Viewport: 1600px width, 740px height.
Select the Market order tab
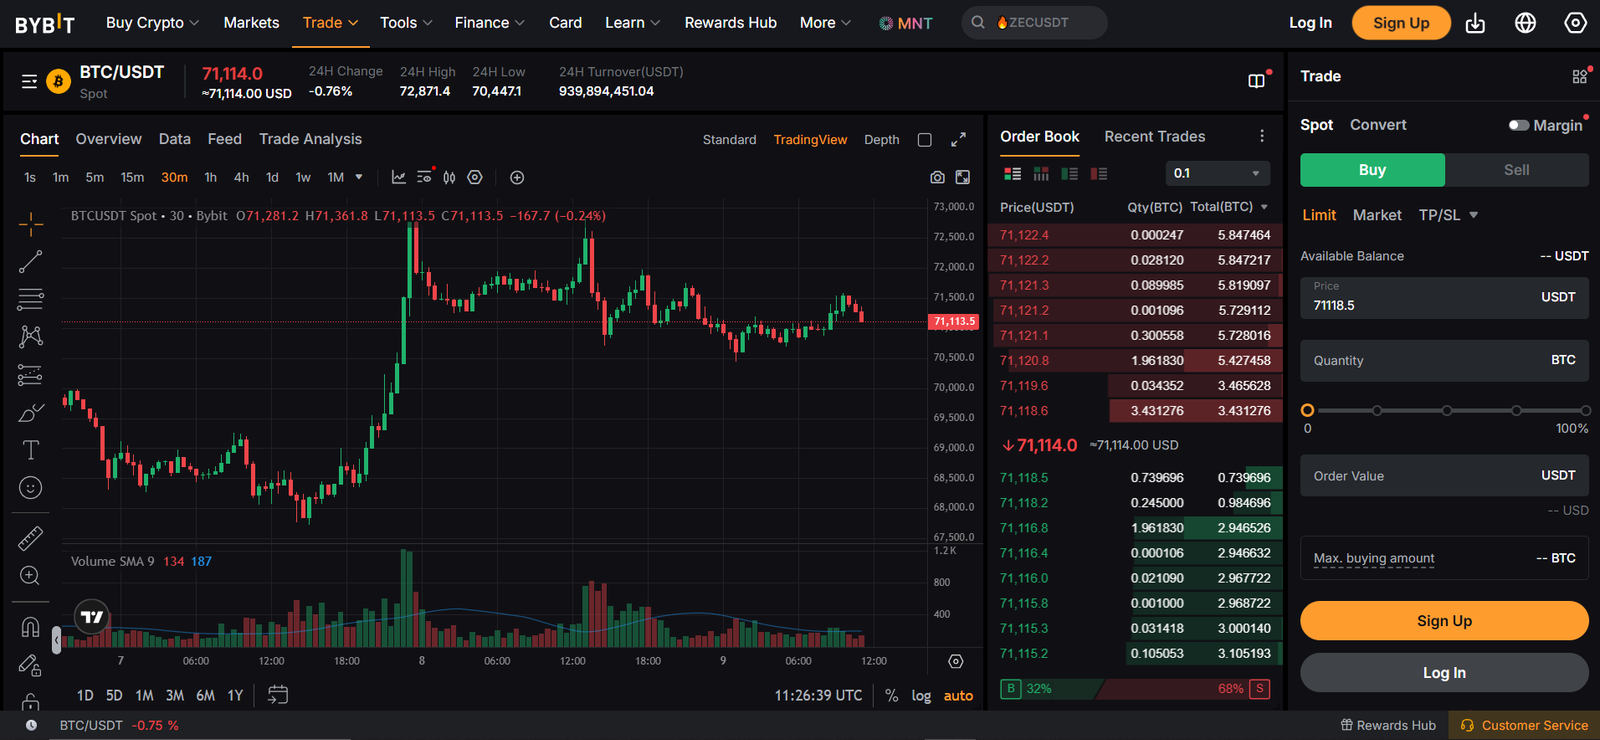click(x=1377, y=215)
